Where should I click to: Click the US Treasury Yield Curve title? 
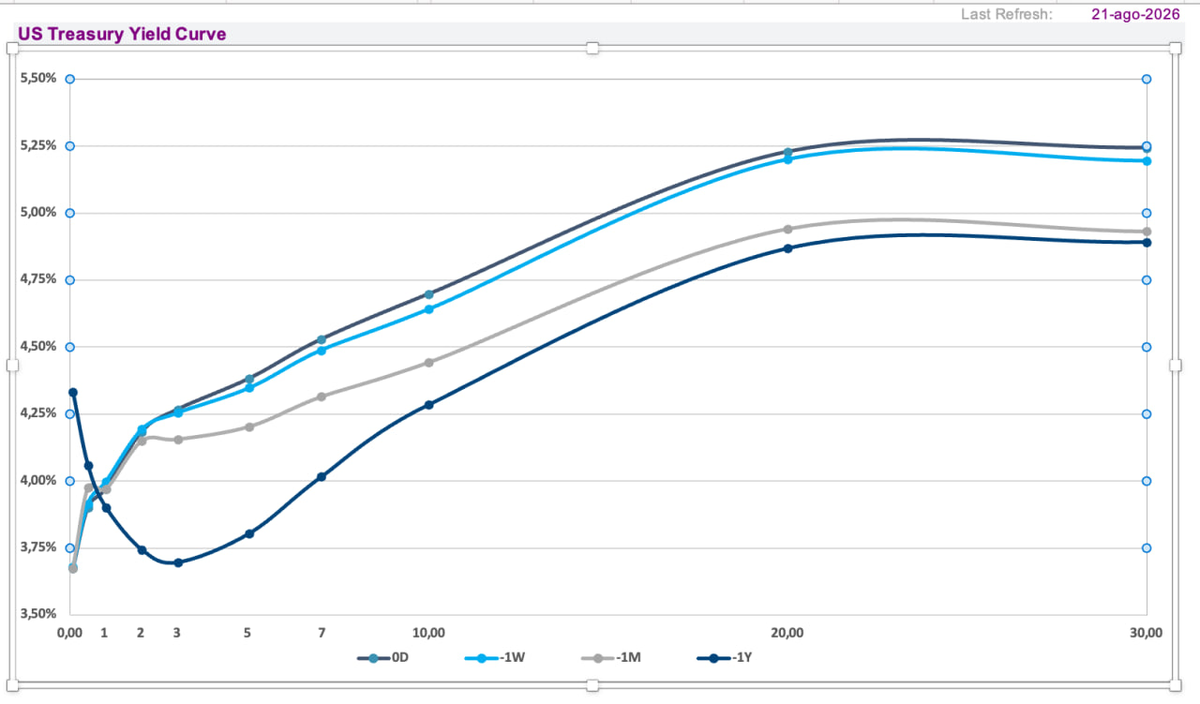click(122, 34)
